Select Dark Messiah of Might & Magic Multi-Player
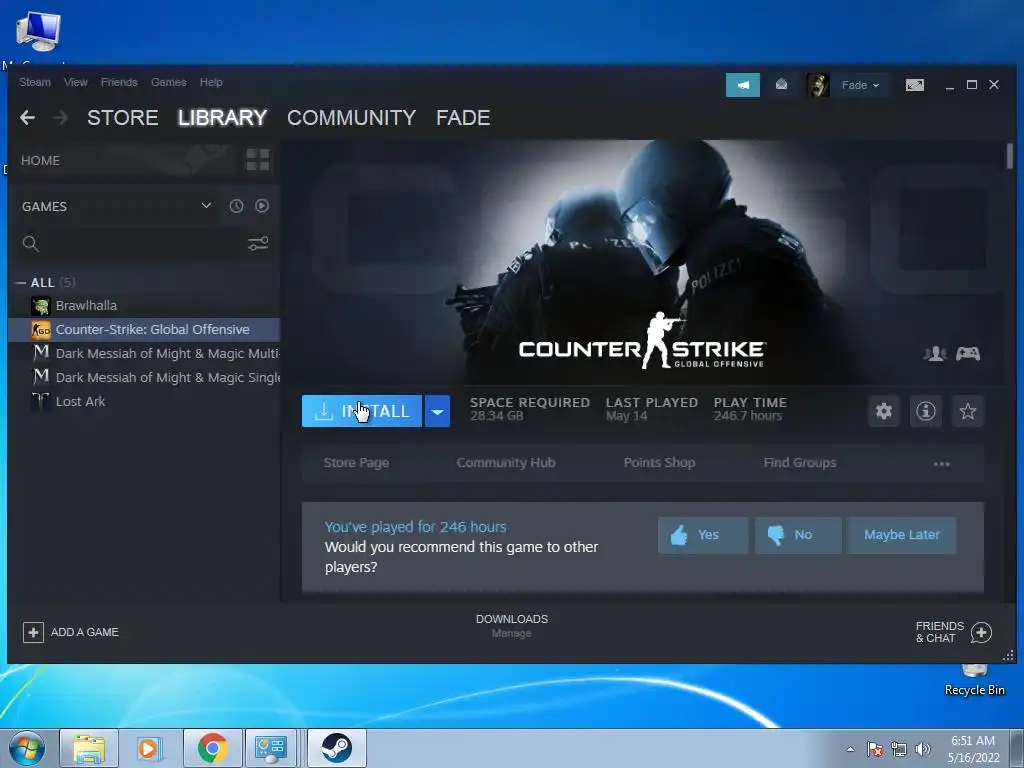 tap(144, 354)
